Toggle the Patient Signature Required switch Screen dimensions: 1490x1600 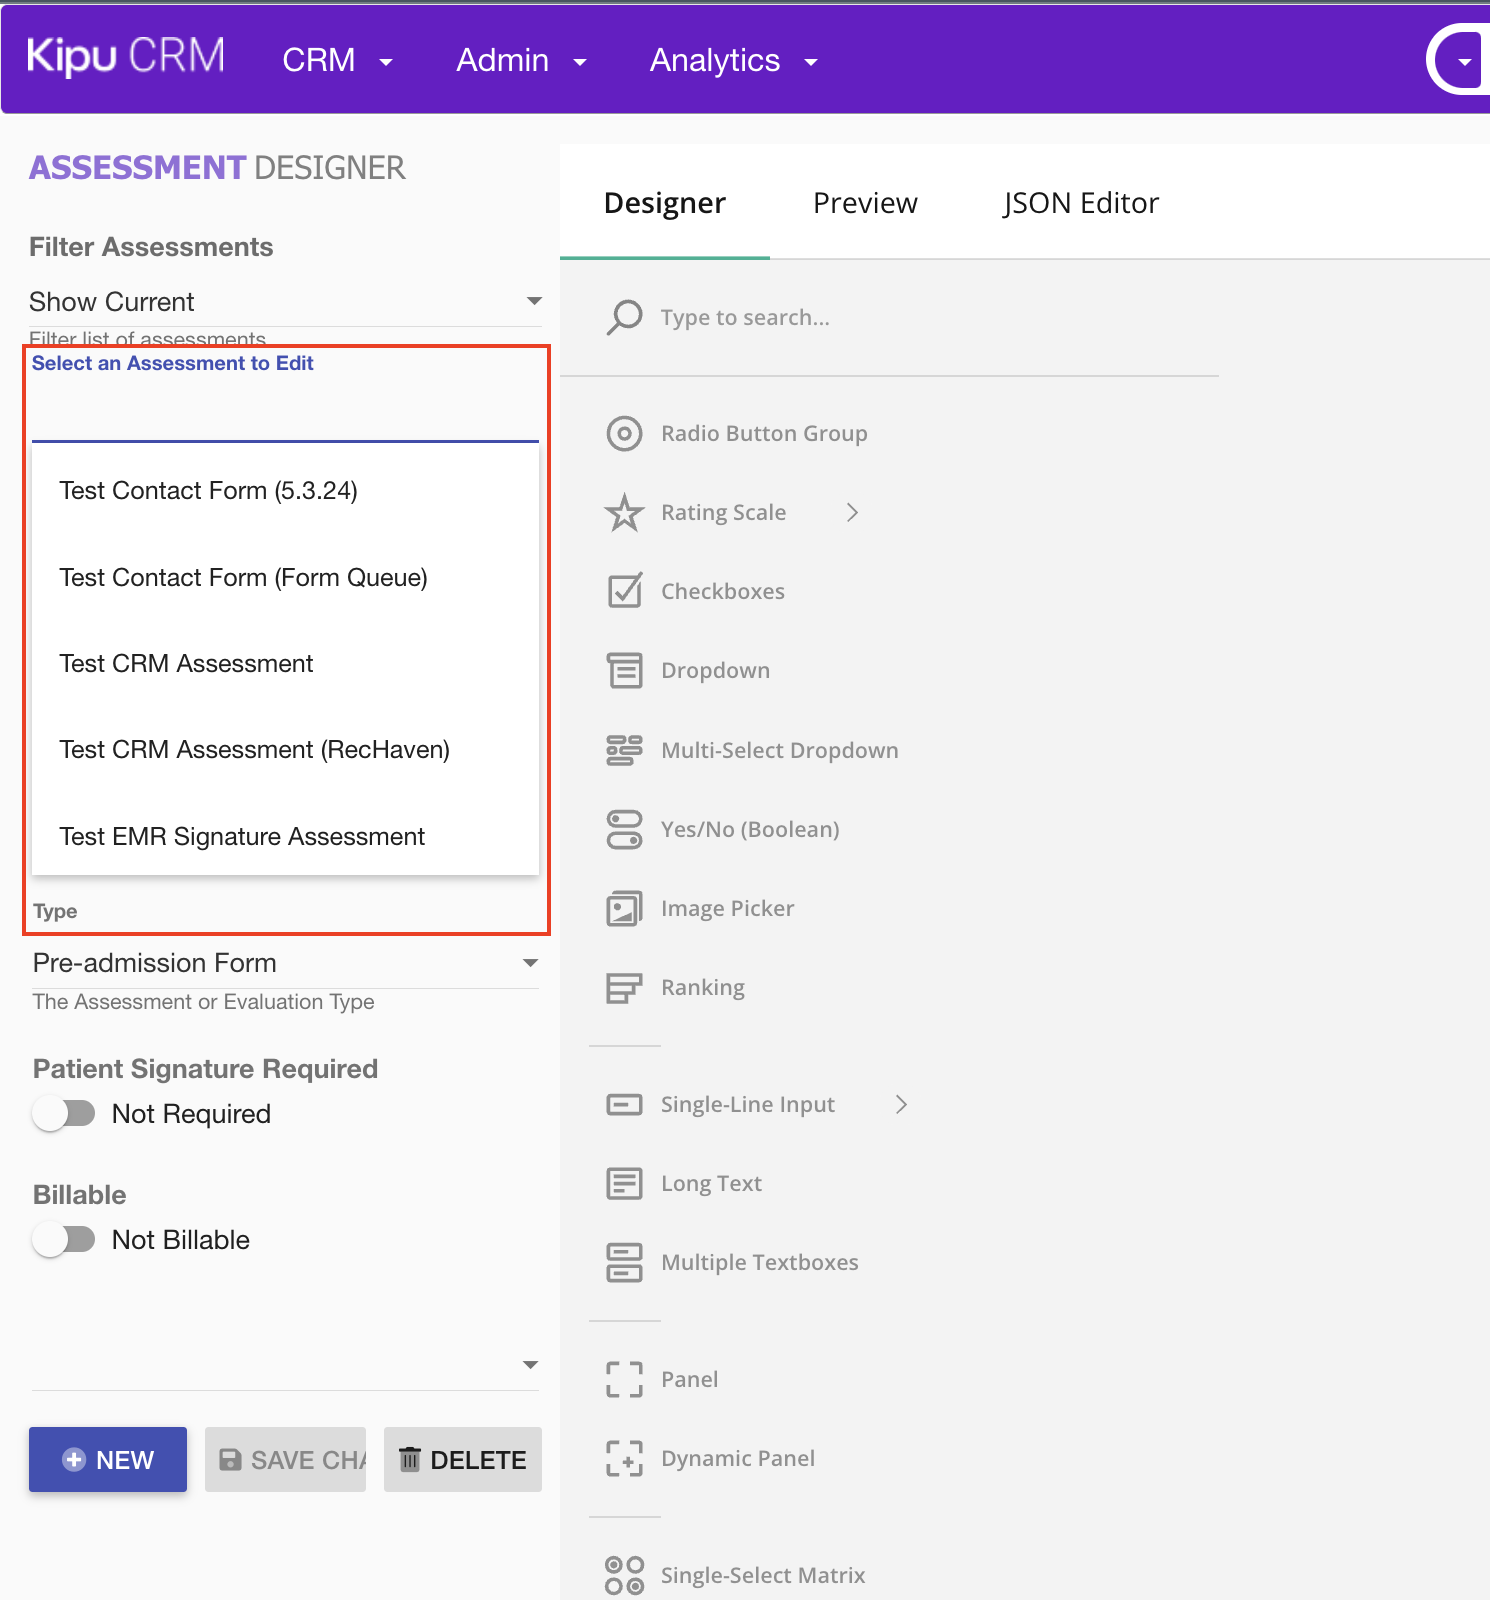tap(64, 1113)
